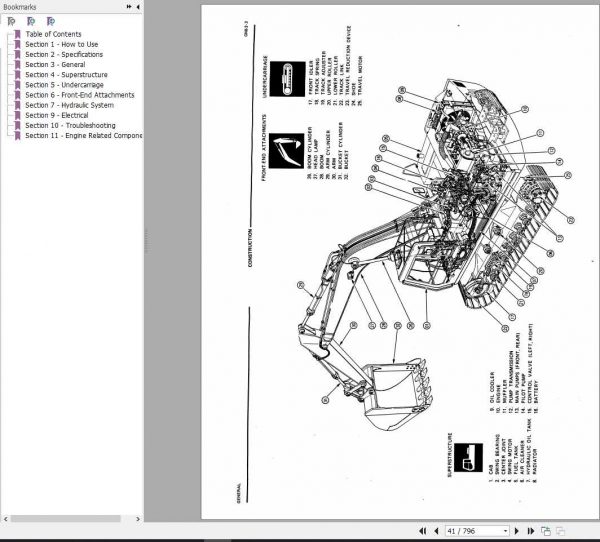Click the Bookmarks panel title

[x=20, y=7]
